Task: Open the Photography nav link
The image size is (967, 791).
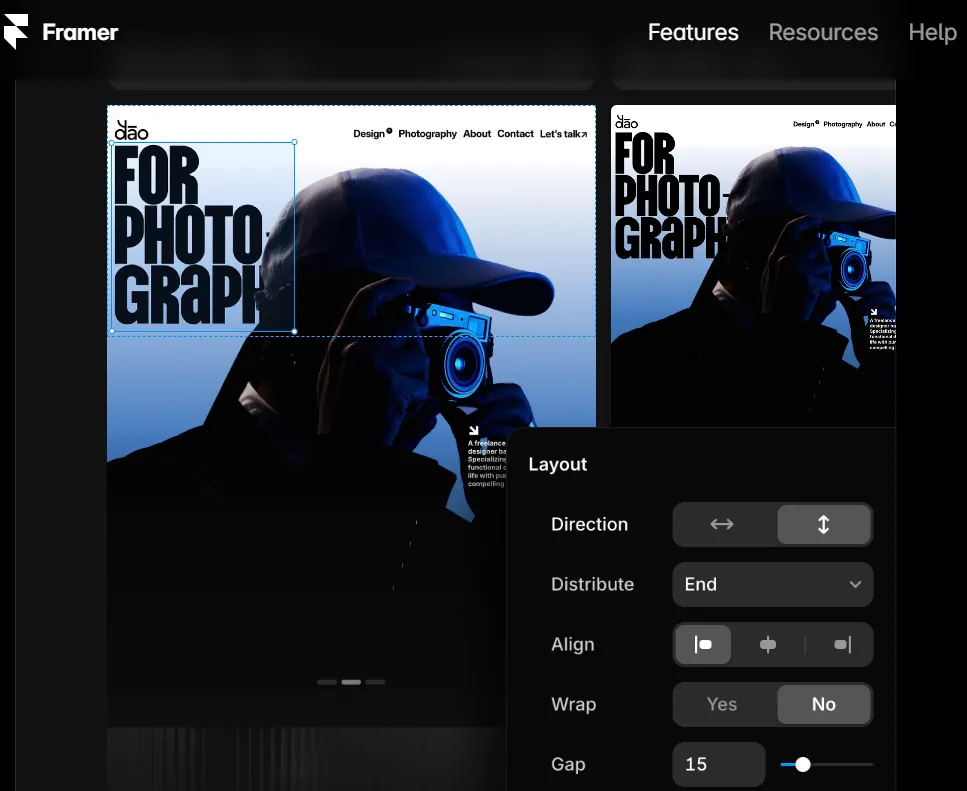Action: (428, 133)
